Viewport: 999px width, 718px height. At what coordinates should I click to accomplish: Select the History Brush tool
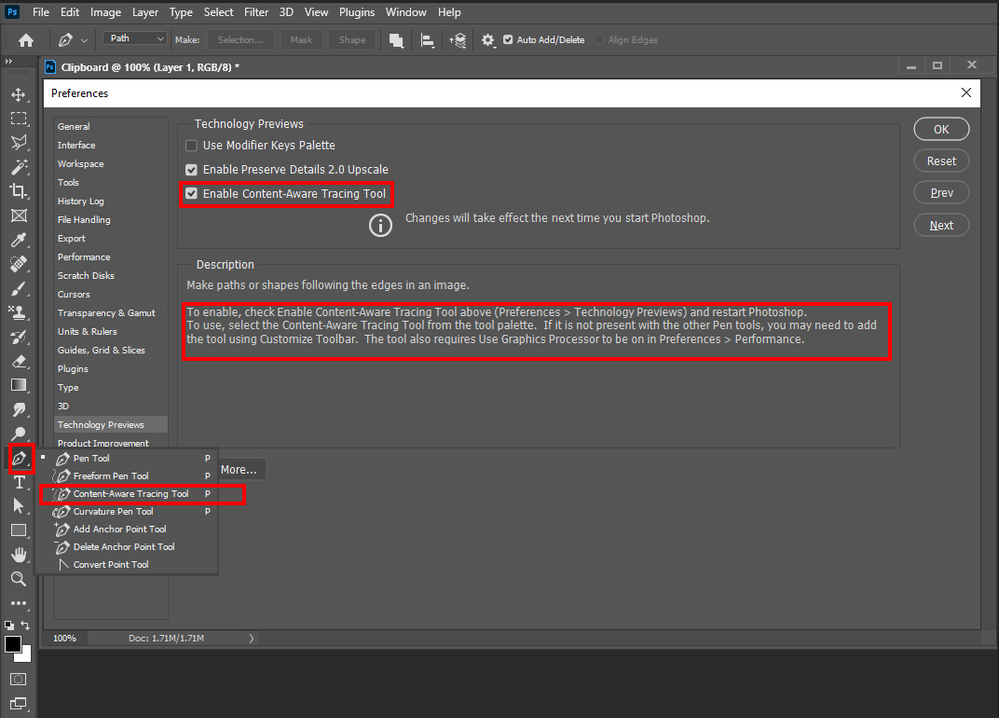tap(18, 336)
